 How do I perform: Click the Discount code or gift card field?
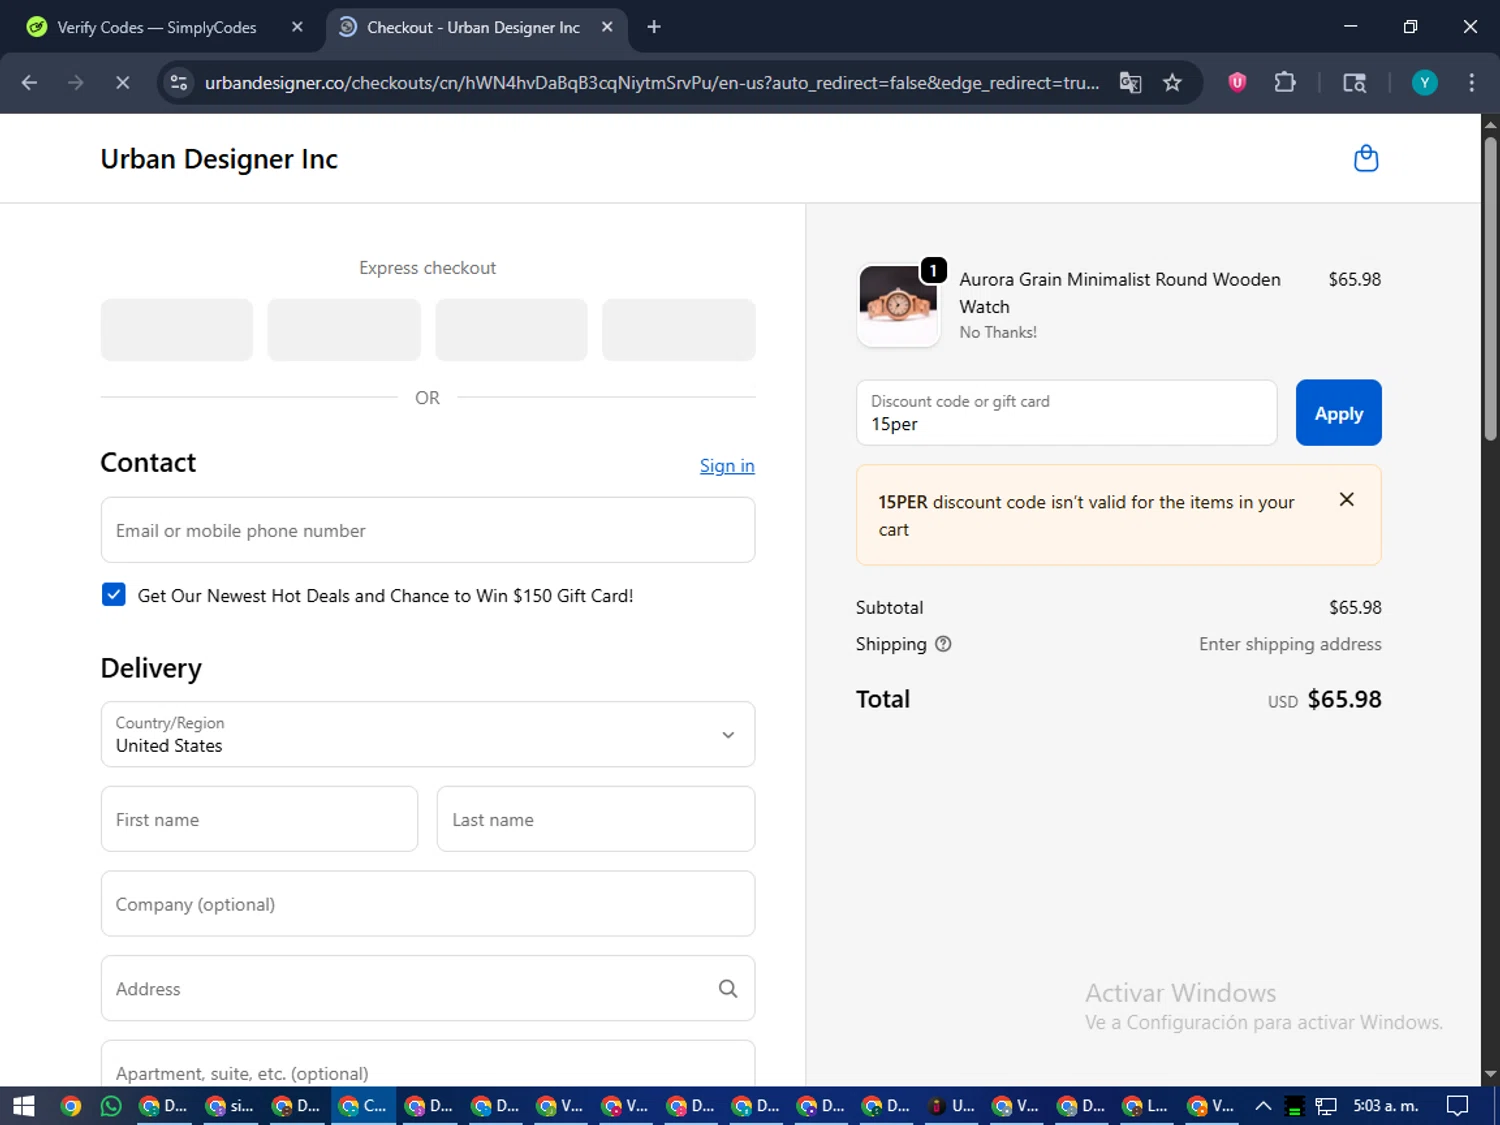click(1066, 412)
